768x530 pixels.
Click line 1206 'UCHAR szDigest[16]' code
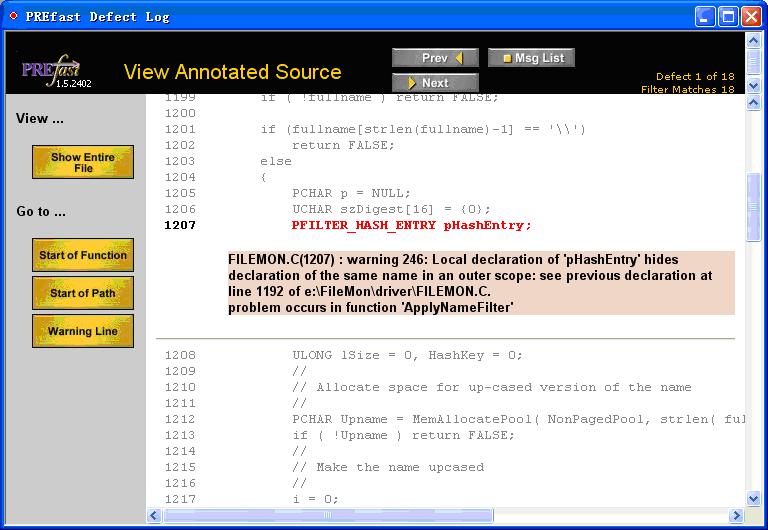(391, 209)
